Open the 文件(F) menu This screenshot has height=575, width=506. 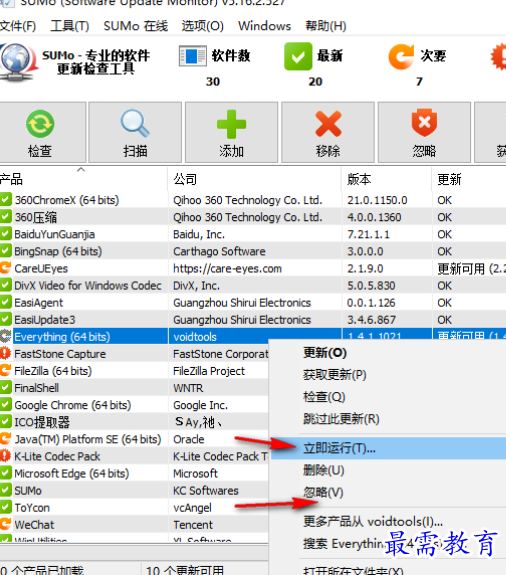click(x=18, y=26)
